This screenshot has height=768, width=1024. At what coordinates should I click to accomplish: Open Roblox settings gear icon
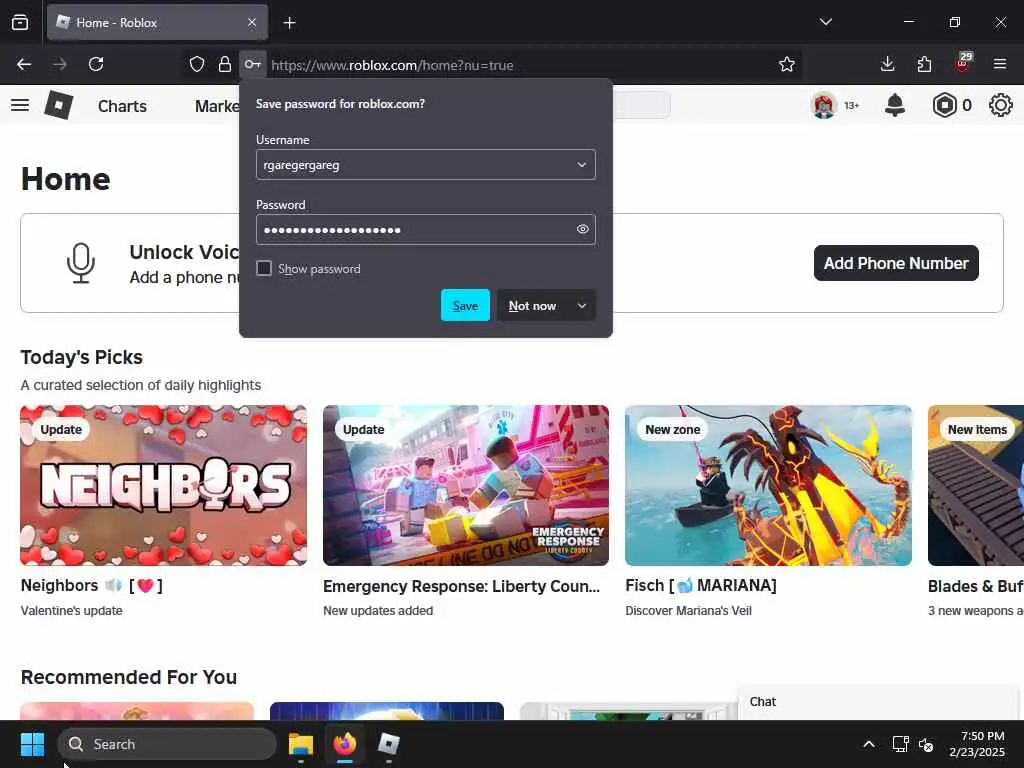[x=1000, y=105]
